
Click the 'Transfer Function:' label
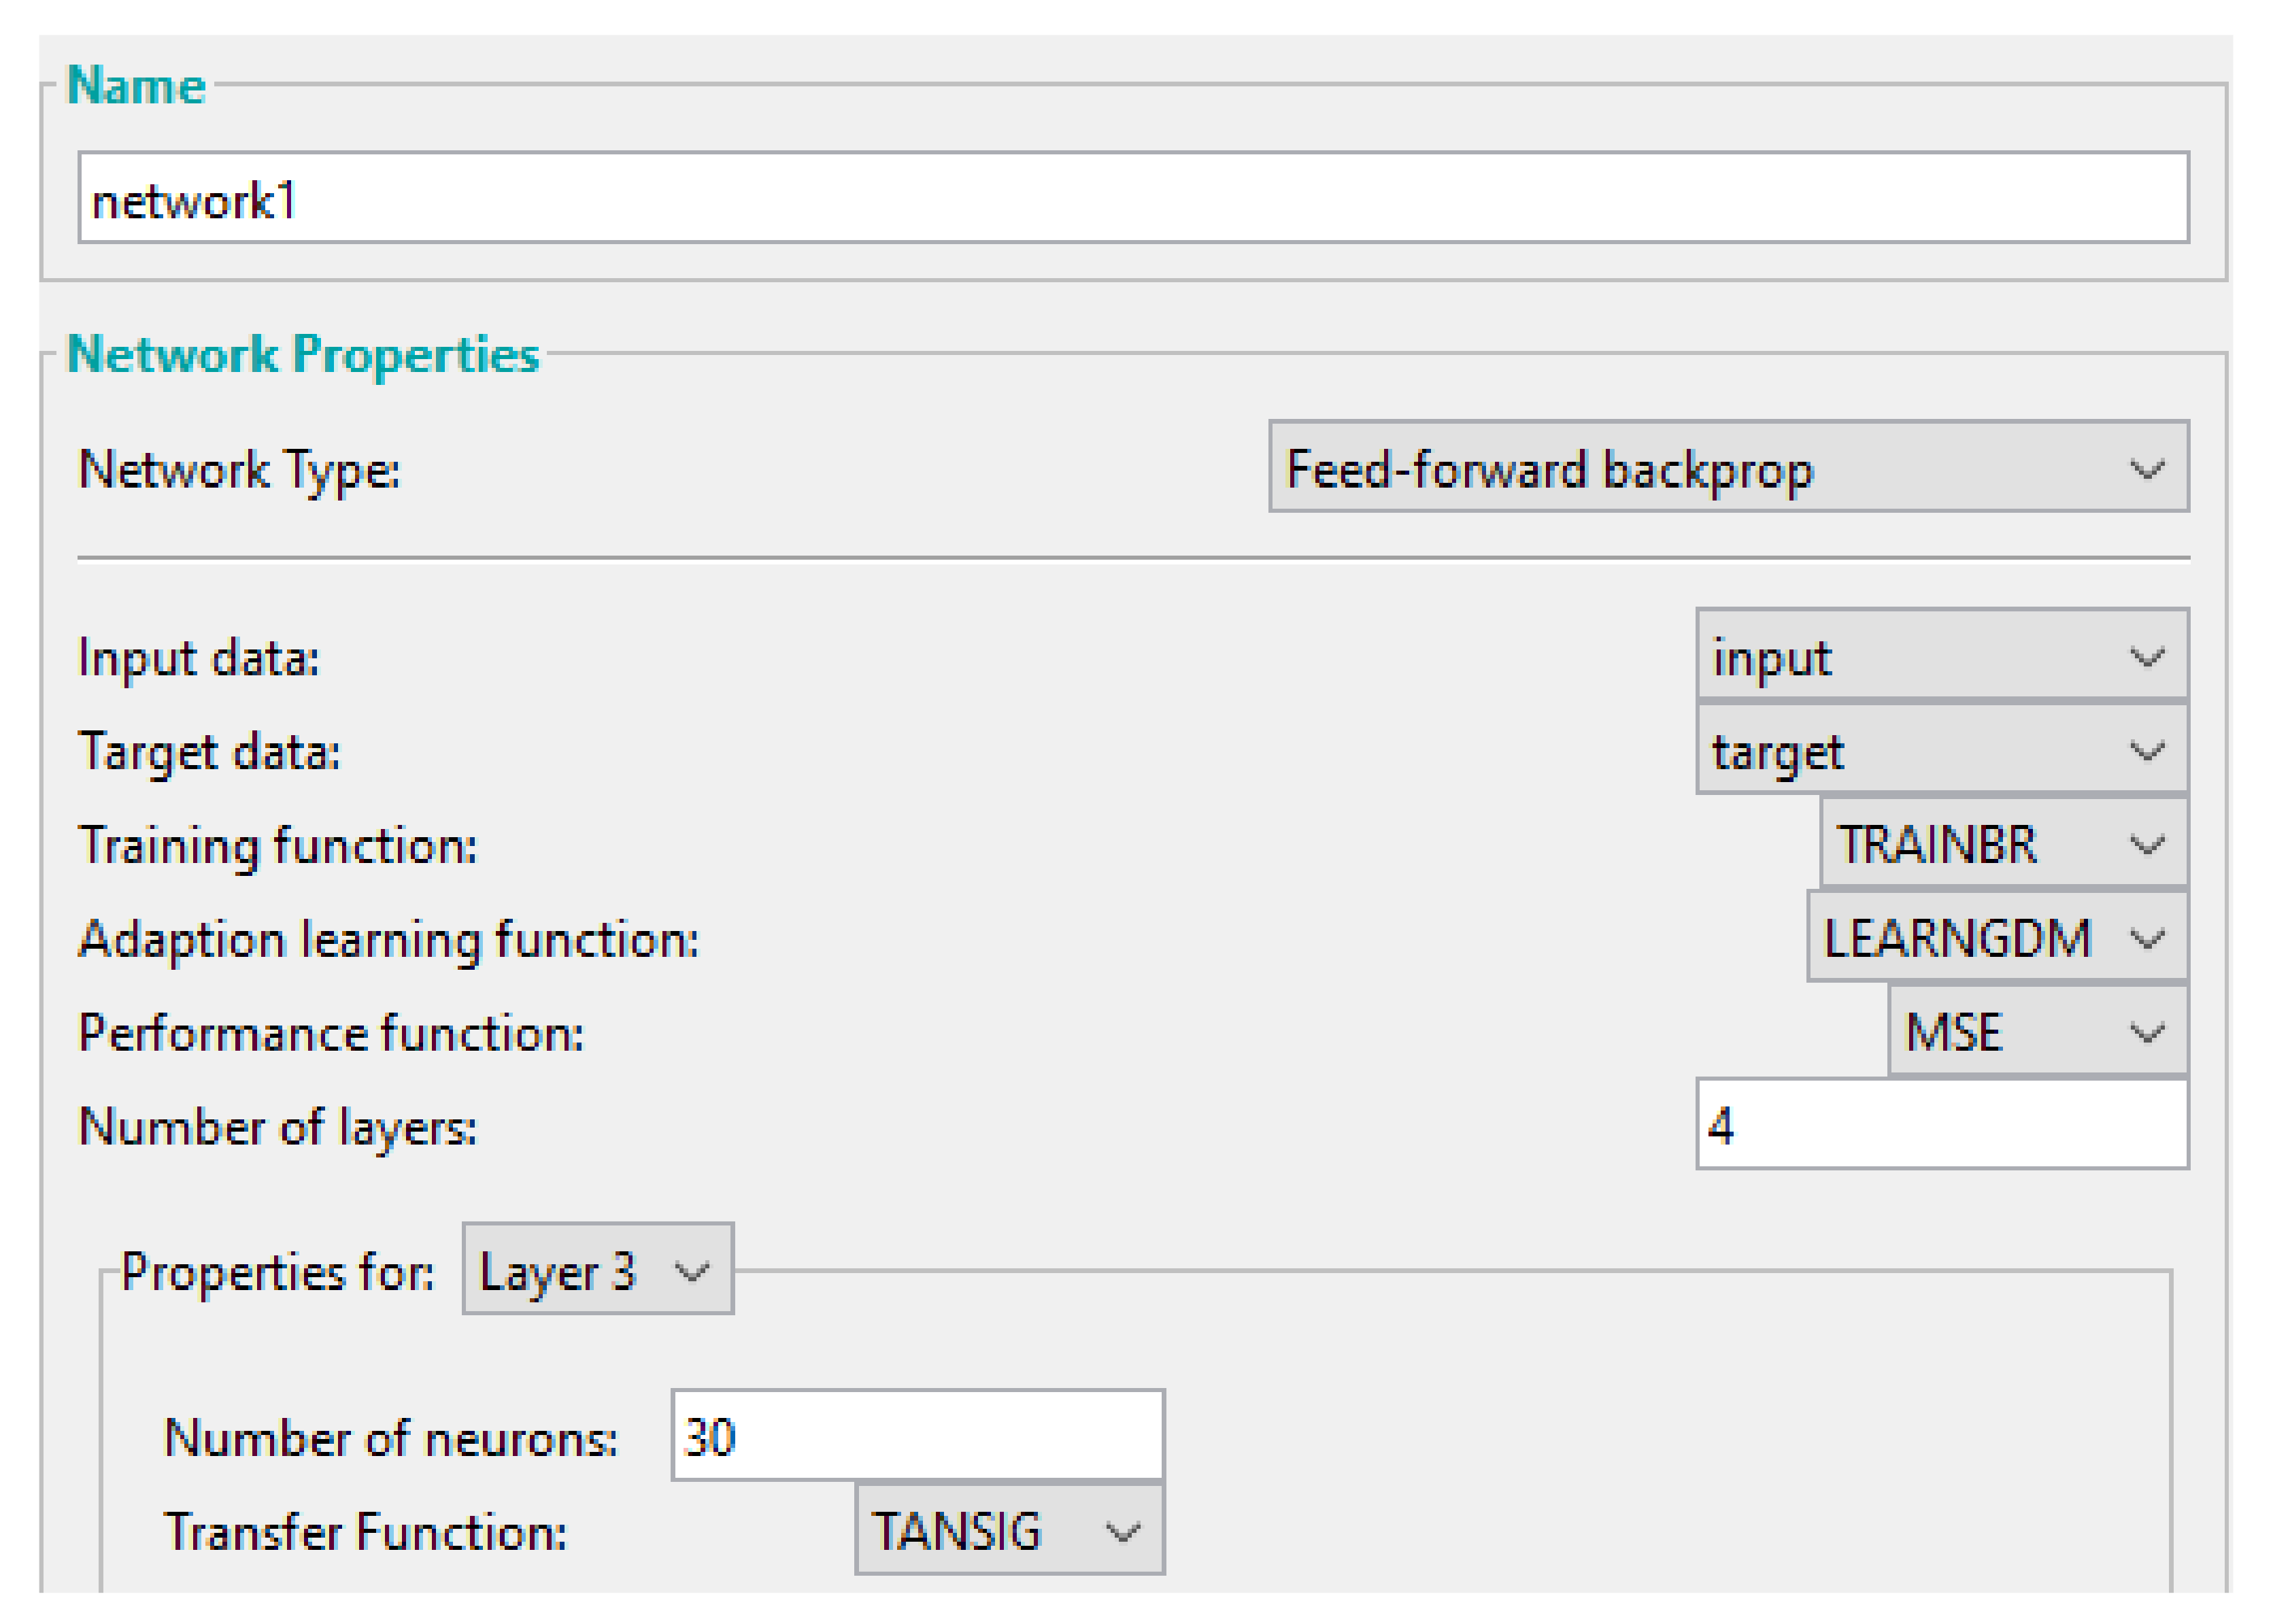(x=366, y=1532)
